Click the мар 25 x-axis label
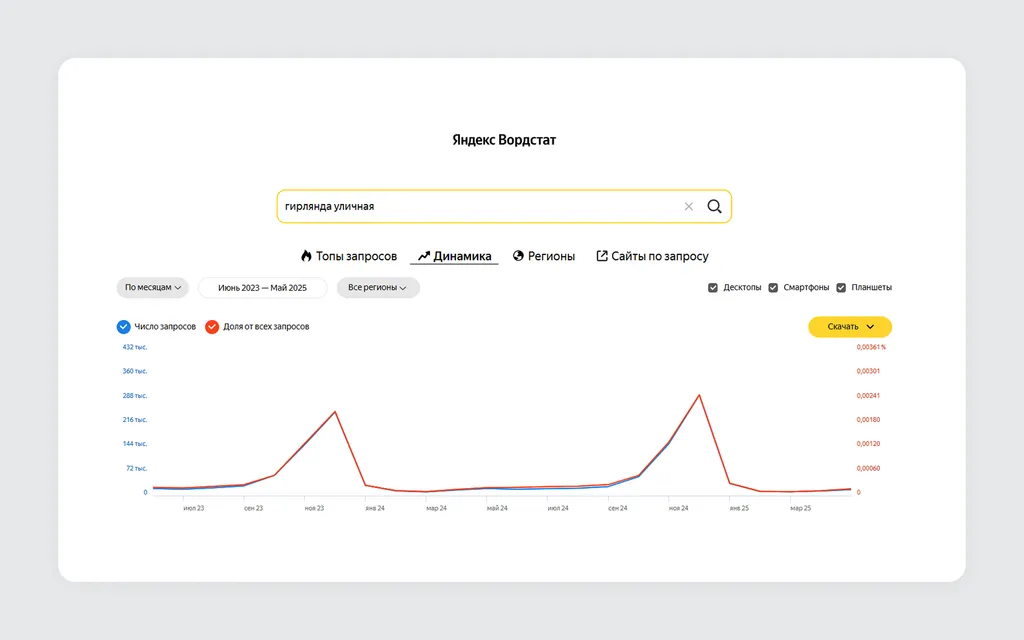1024x640 pixels. pos(801,508)
